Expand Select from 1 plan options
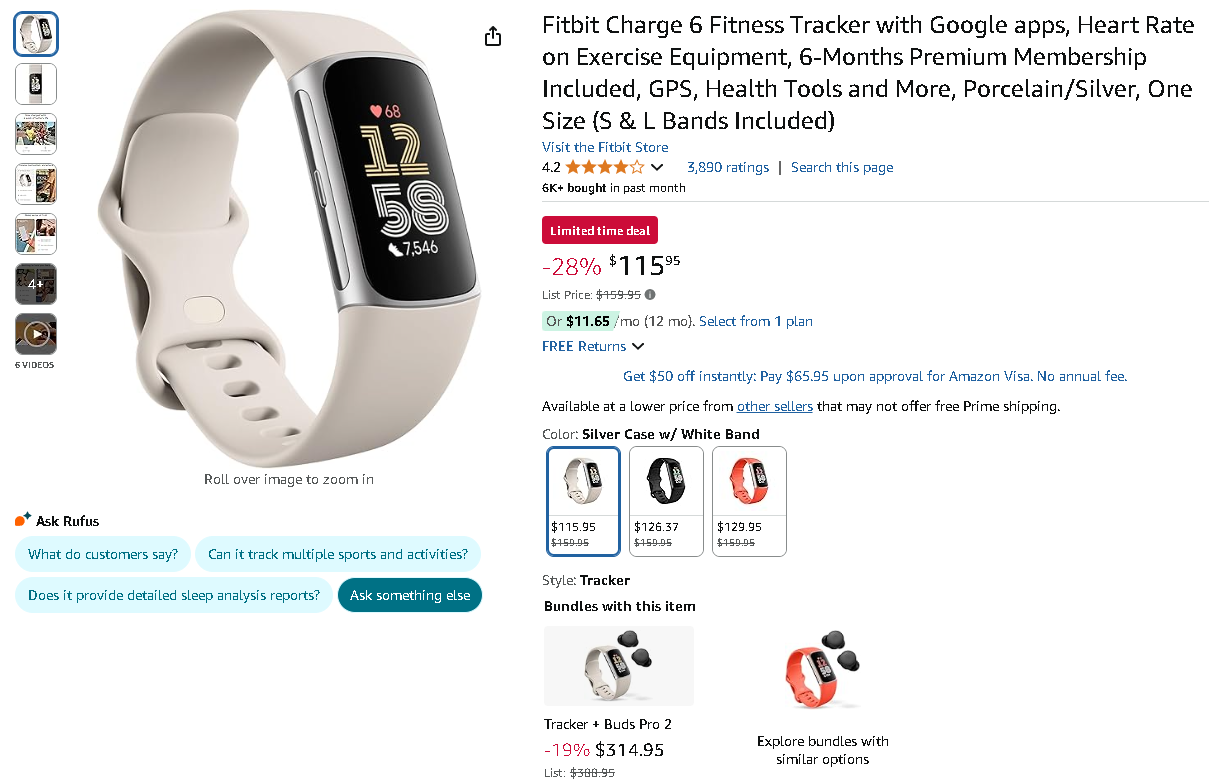 tap(754, 320)
